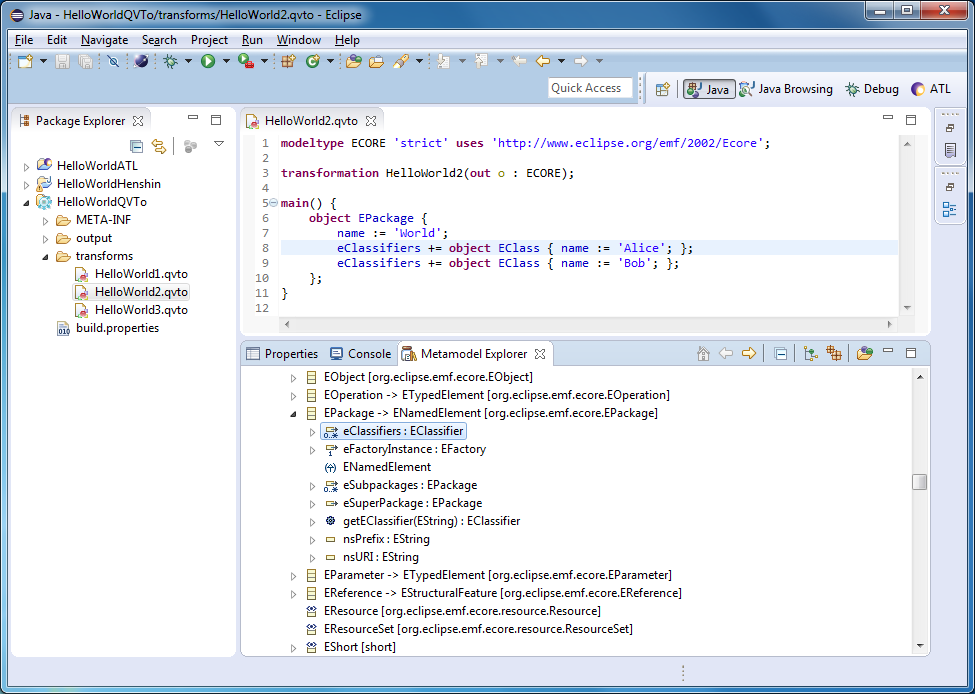Switch to the Java perspective button
975x694 pixels.
(709, 89)
